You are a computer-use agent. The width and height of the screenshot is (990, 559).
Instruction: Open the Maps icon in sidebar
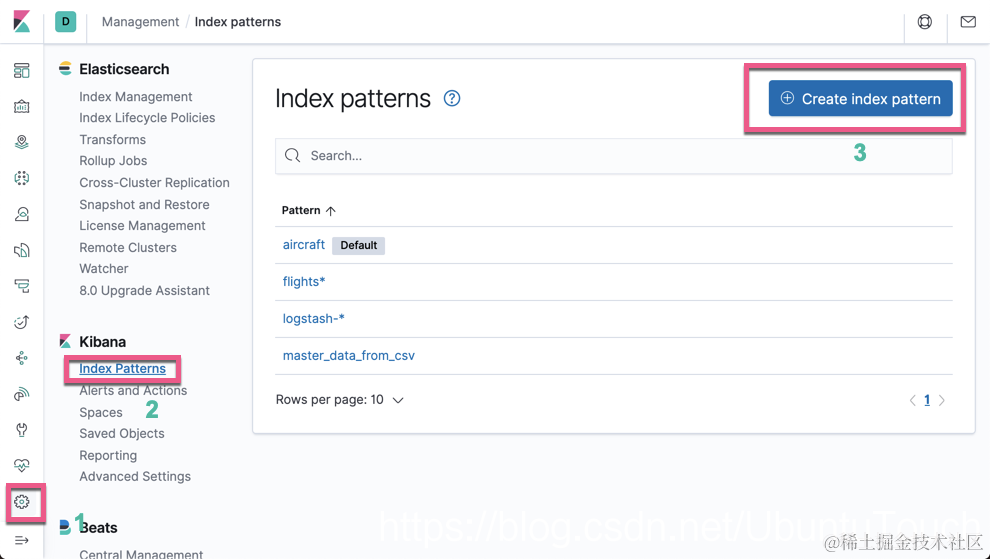[x=21, y=142]
